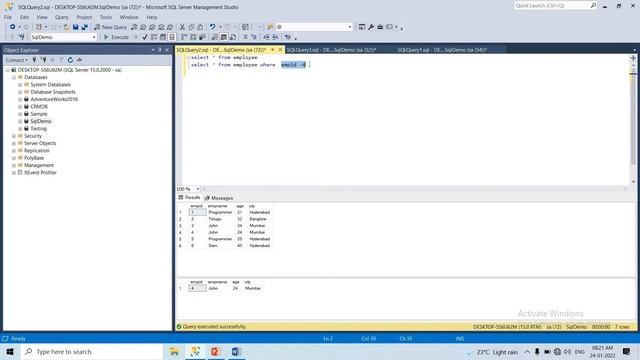Expand the AdventureWorks2016 database node

point(20,99)
